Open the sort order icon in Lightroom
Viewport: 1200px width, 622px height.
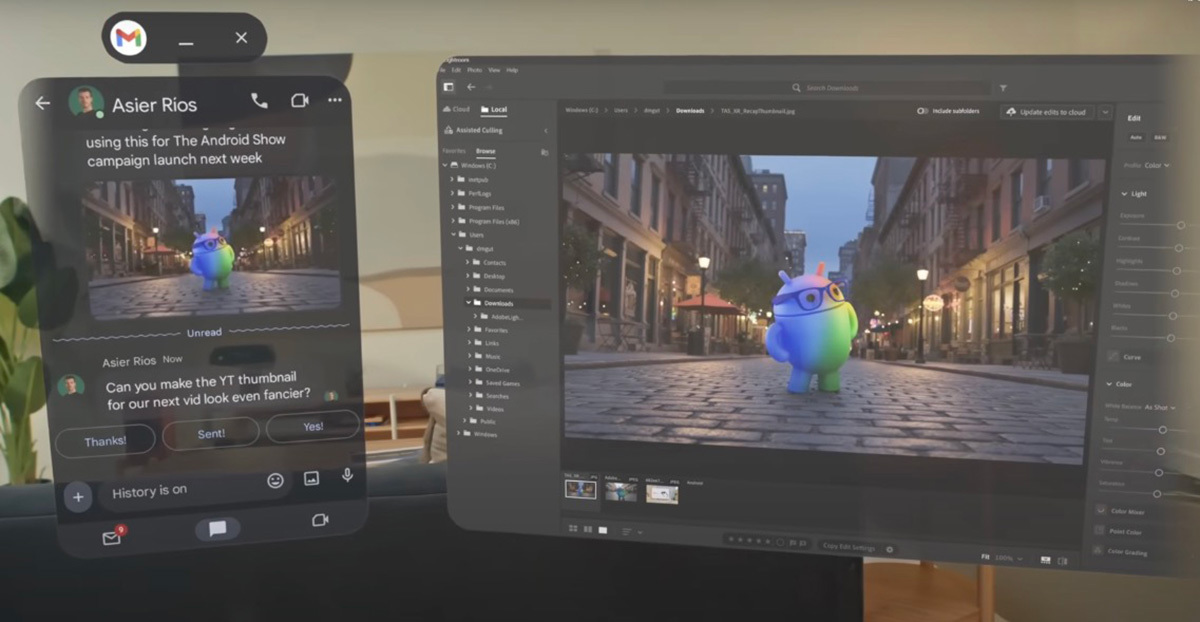(627, 532)
